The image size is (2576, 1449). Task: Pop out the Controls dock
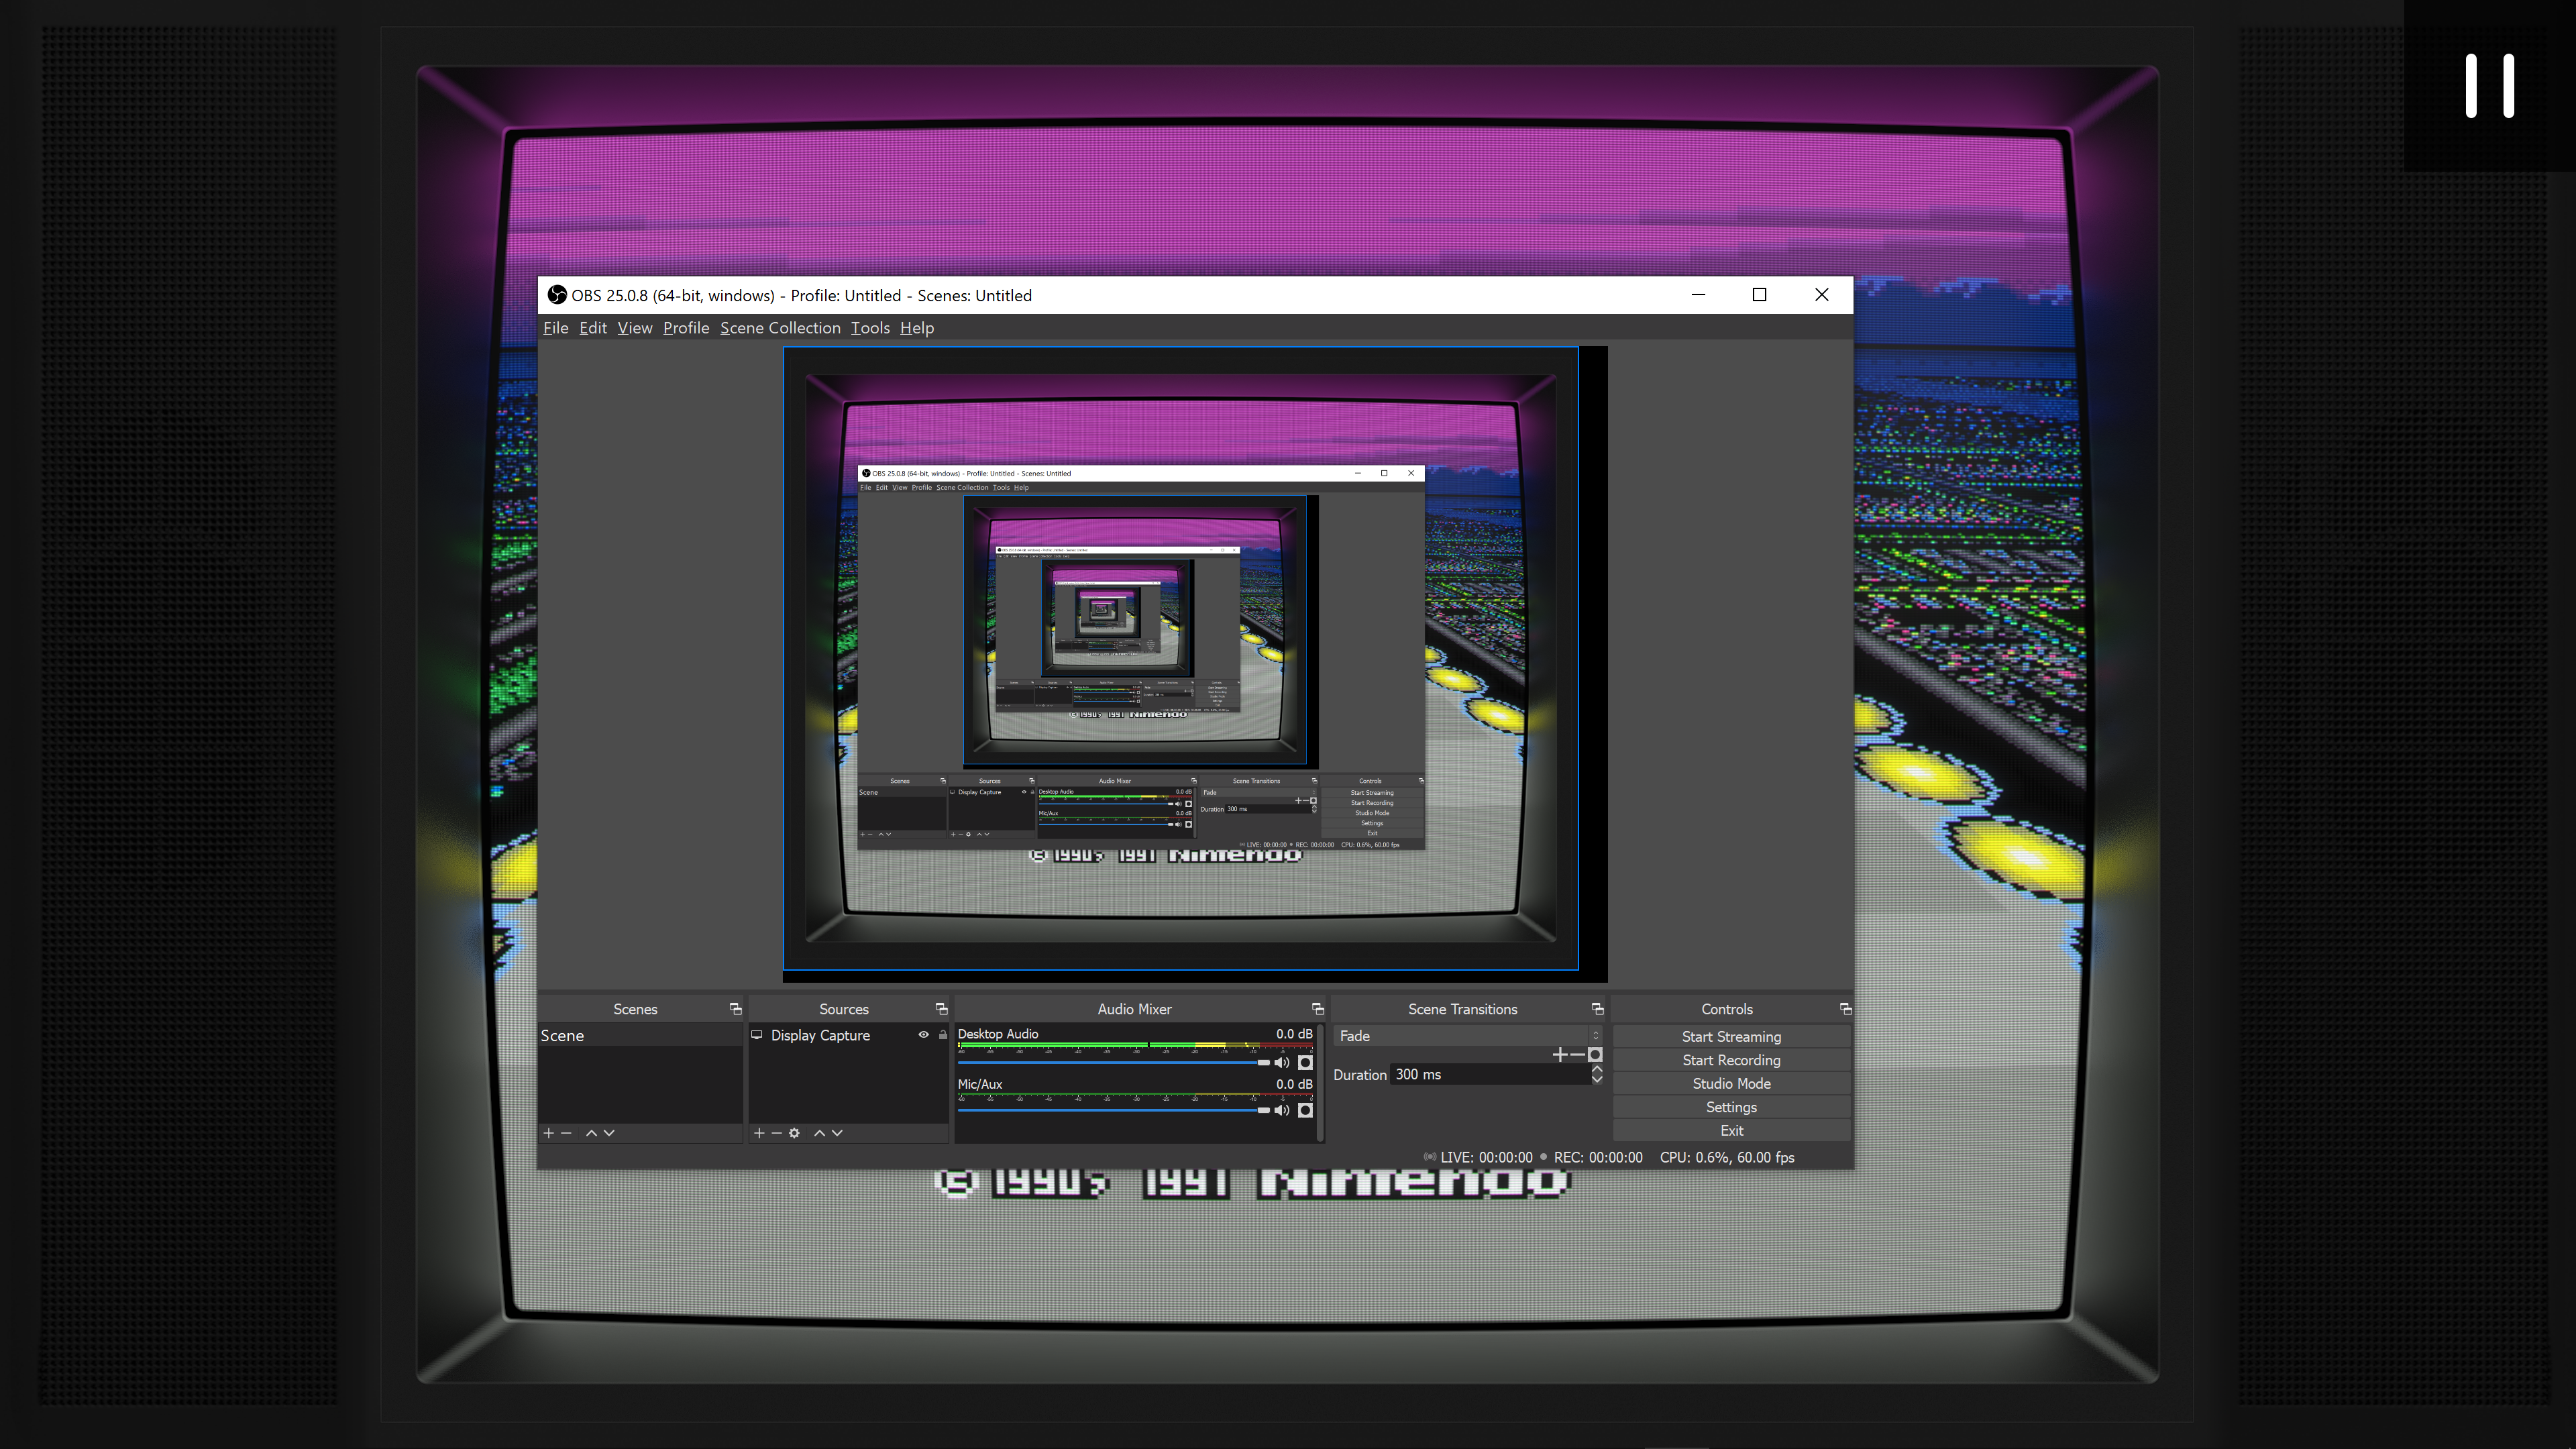(1846, 1009)
